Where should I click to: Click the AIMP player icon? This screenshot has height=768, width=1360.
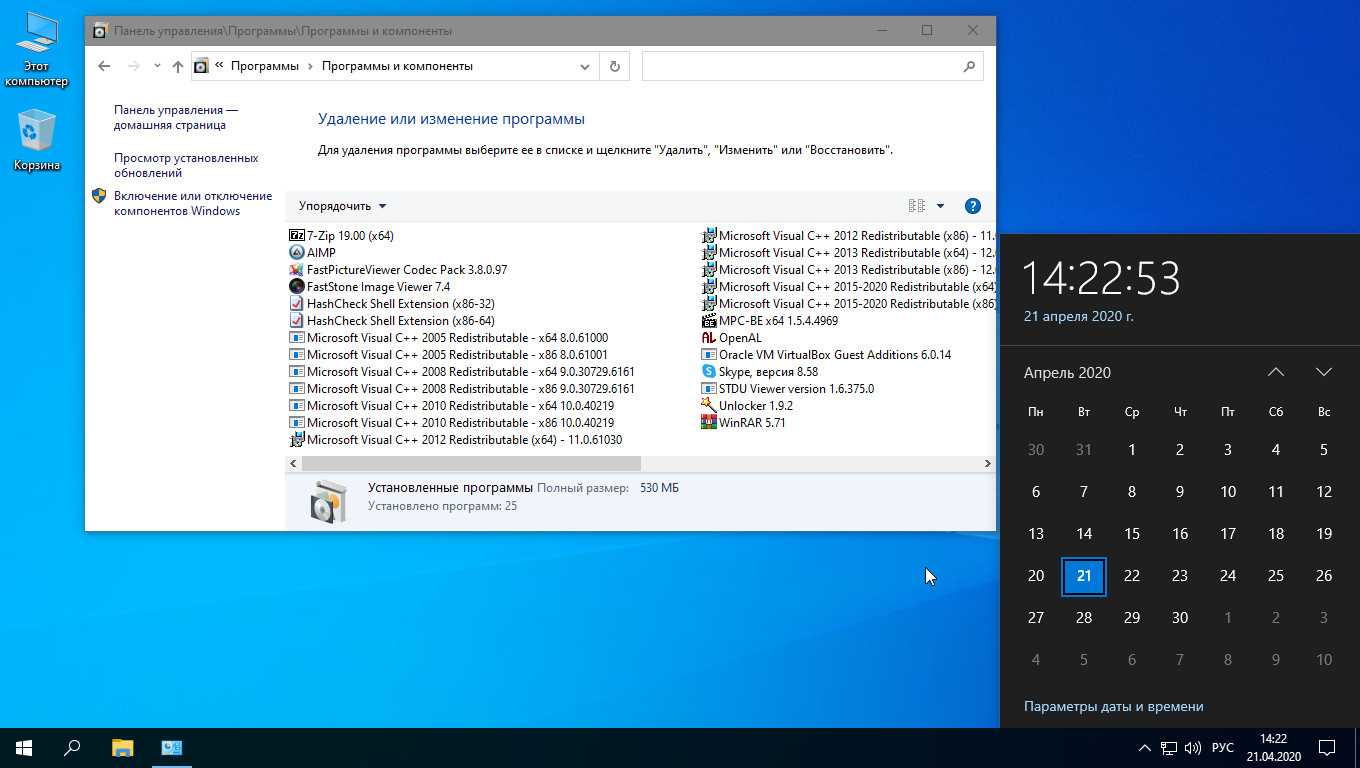point(297,252)
